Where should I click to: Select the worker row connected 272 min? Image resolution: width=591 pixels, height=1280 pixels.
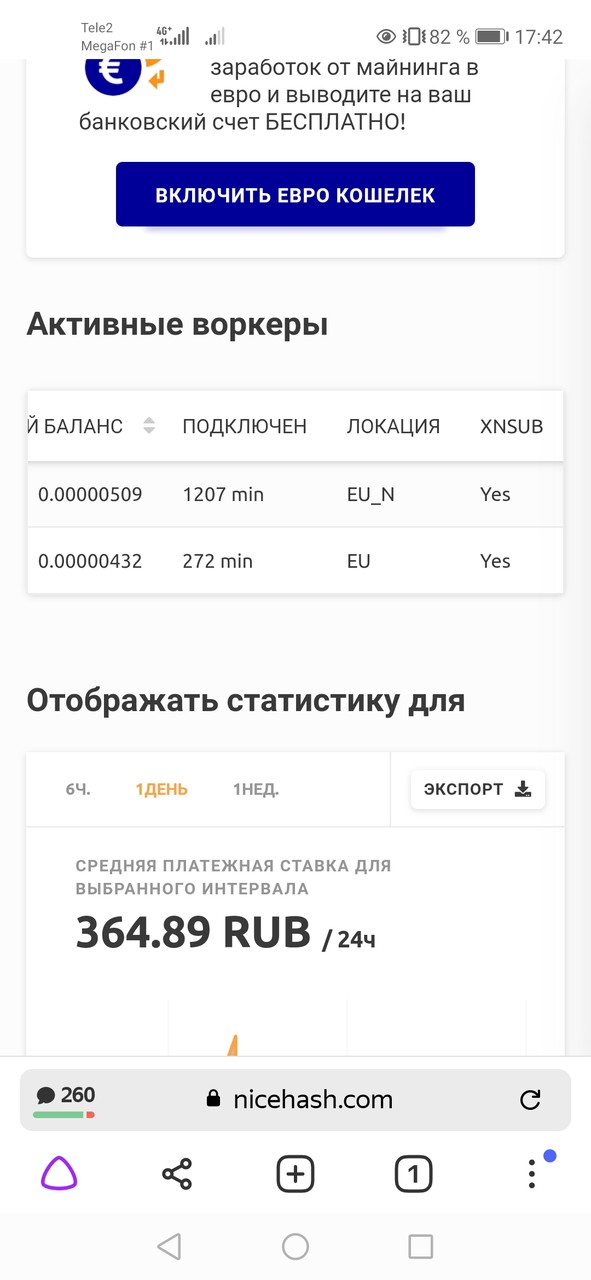tap(295, 561)
